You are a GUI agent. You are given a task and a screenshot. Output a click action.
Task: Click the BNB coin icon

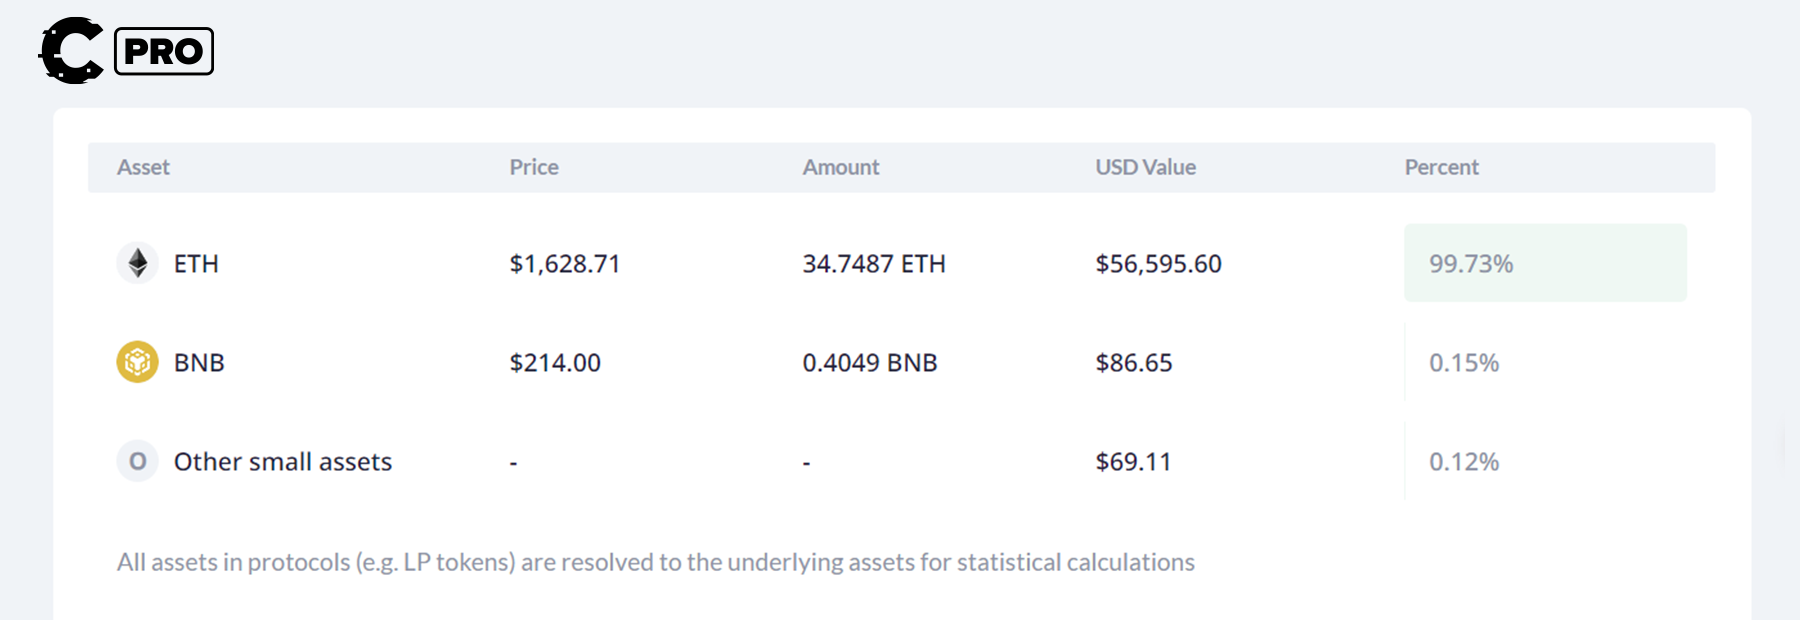138,362
